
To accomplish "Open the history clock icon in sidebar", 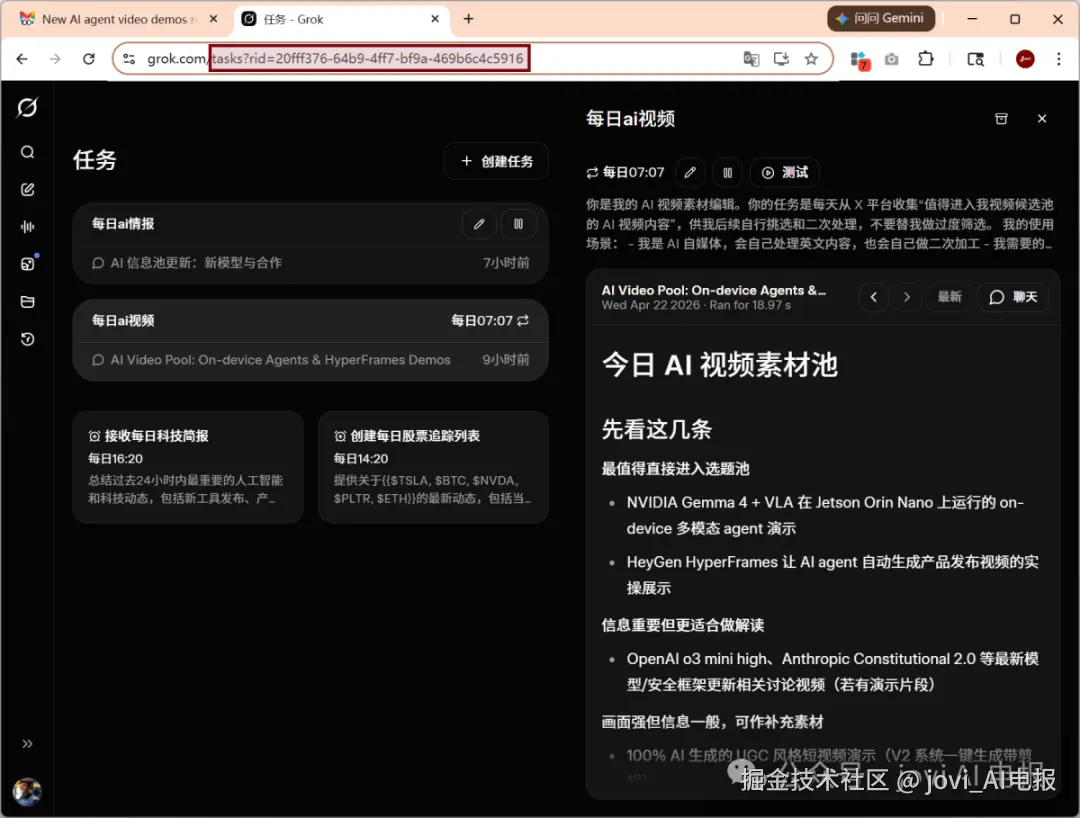I will coord(28,339).
